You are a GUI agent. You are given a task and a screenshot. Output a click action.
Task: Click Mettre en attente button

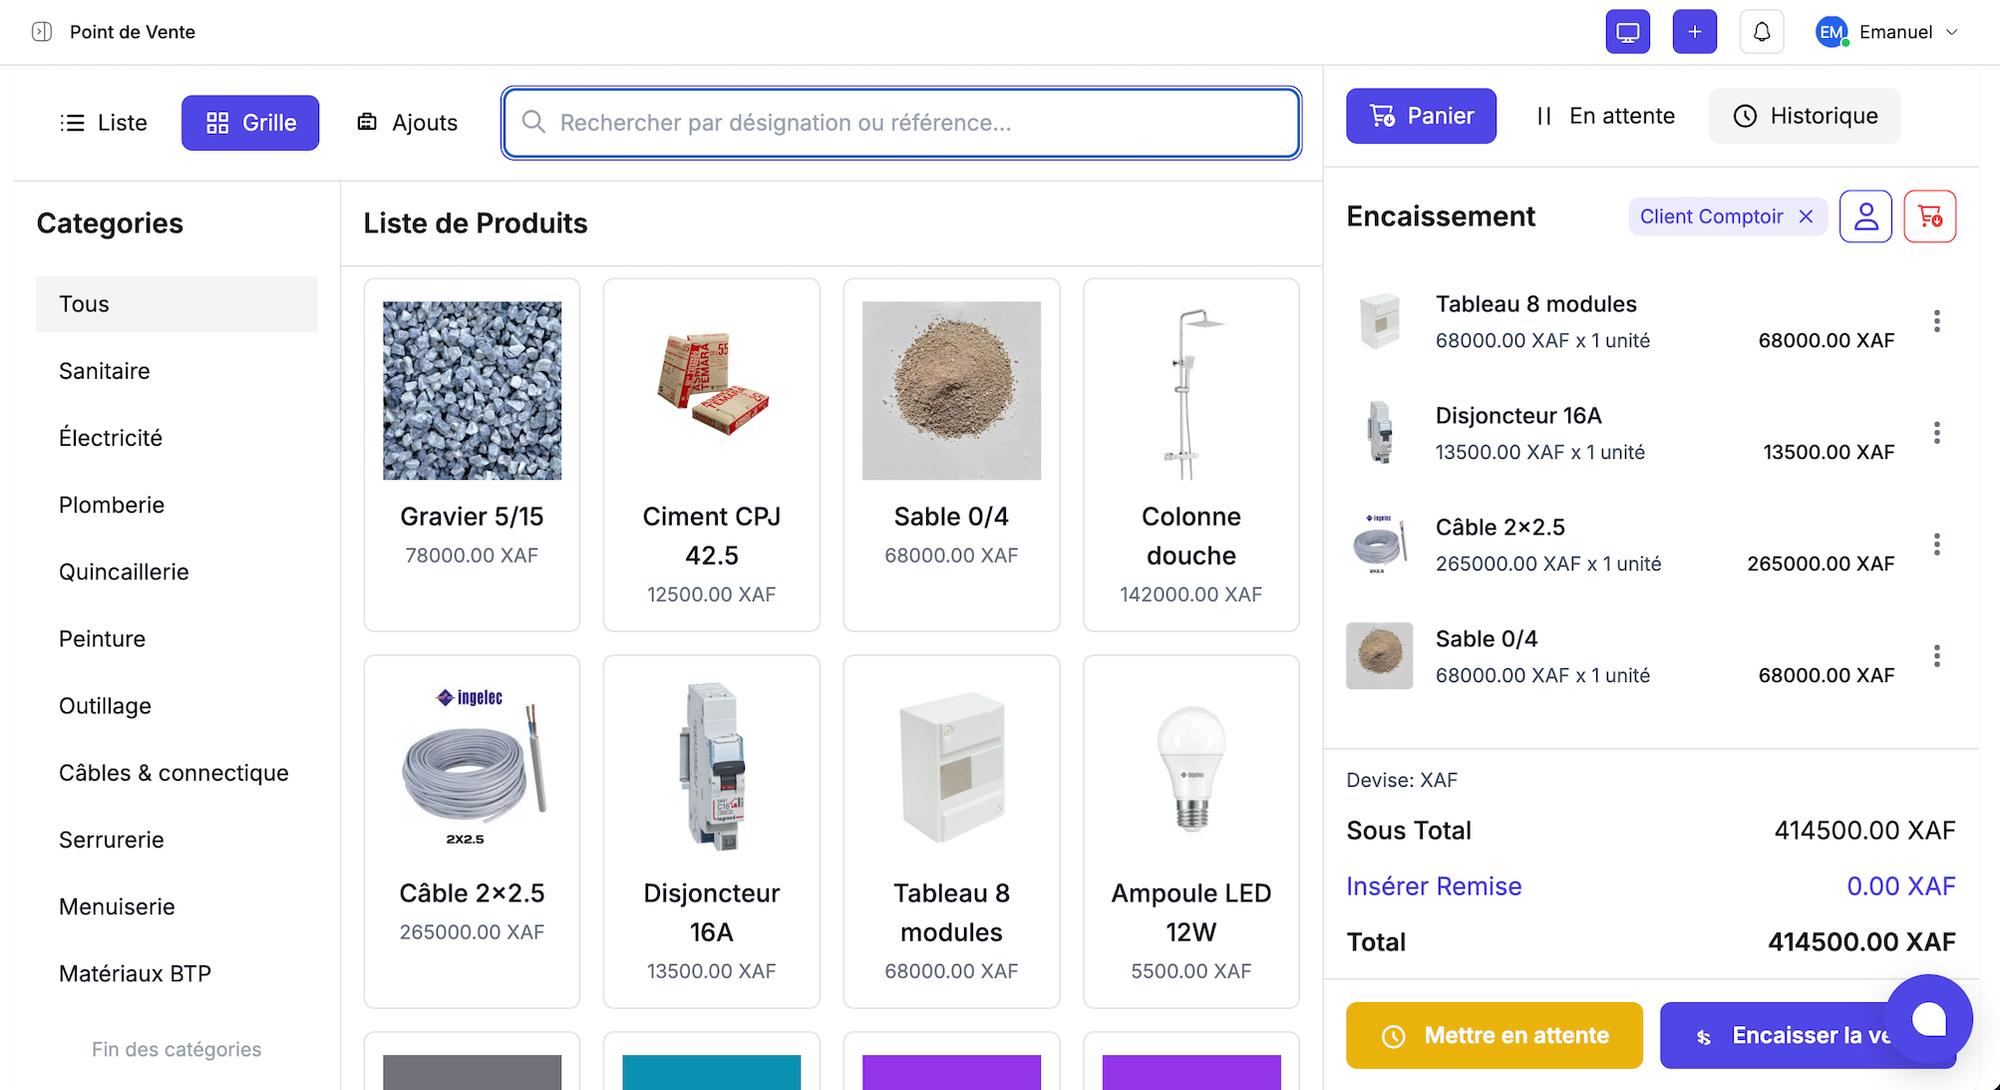pyautogui.click(x=1494, y=1035)
